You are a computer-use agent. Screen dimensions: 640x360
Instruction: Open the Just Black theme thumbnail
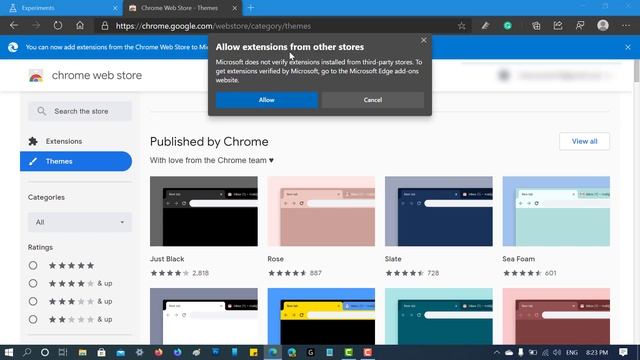(204, 211)
